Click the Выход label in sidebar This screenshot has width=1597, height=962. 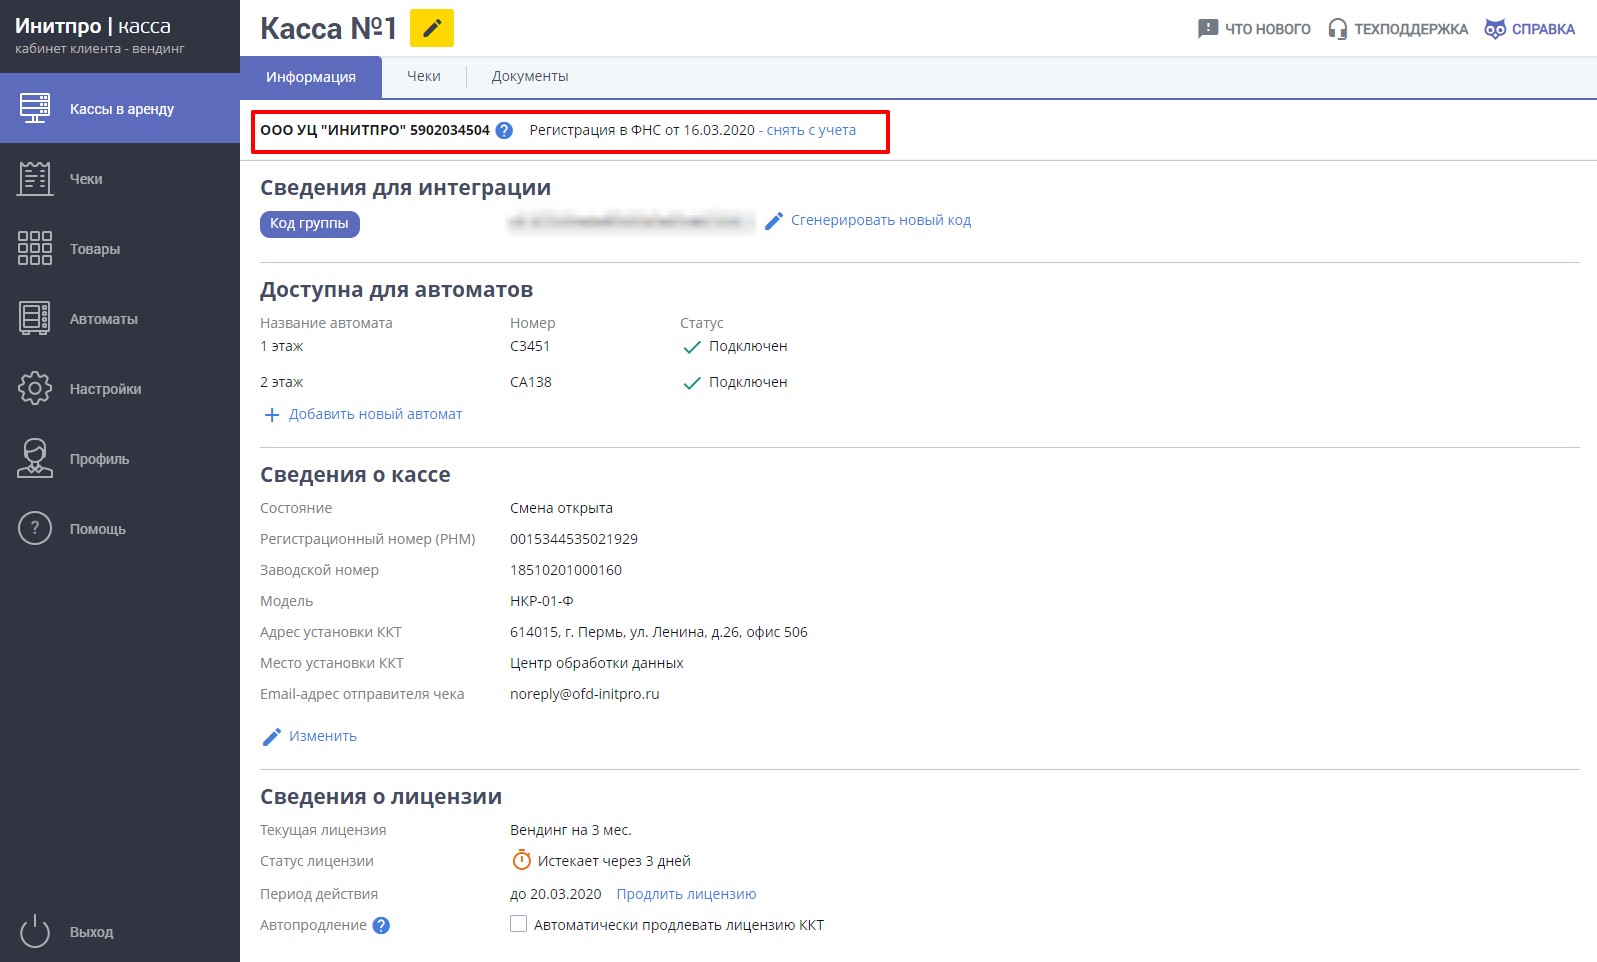point(92,932)
